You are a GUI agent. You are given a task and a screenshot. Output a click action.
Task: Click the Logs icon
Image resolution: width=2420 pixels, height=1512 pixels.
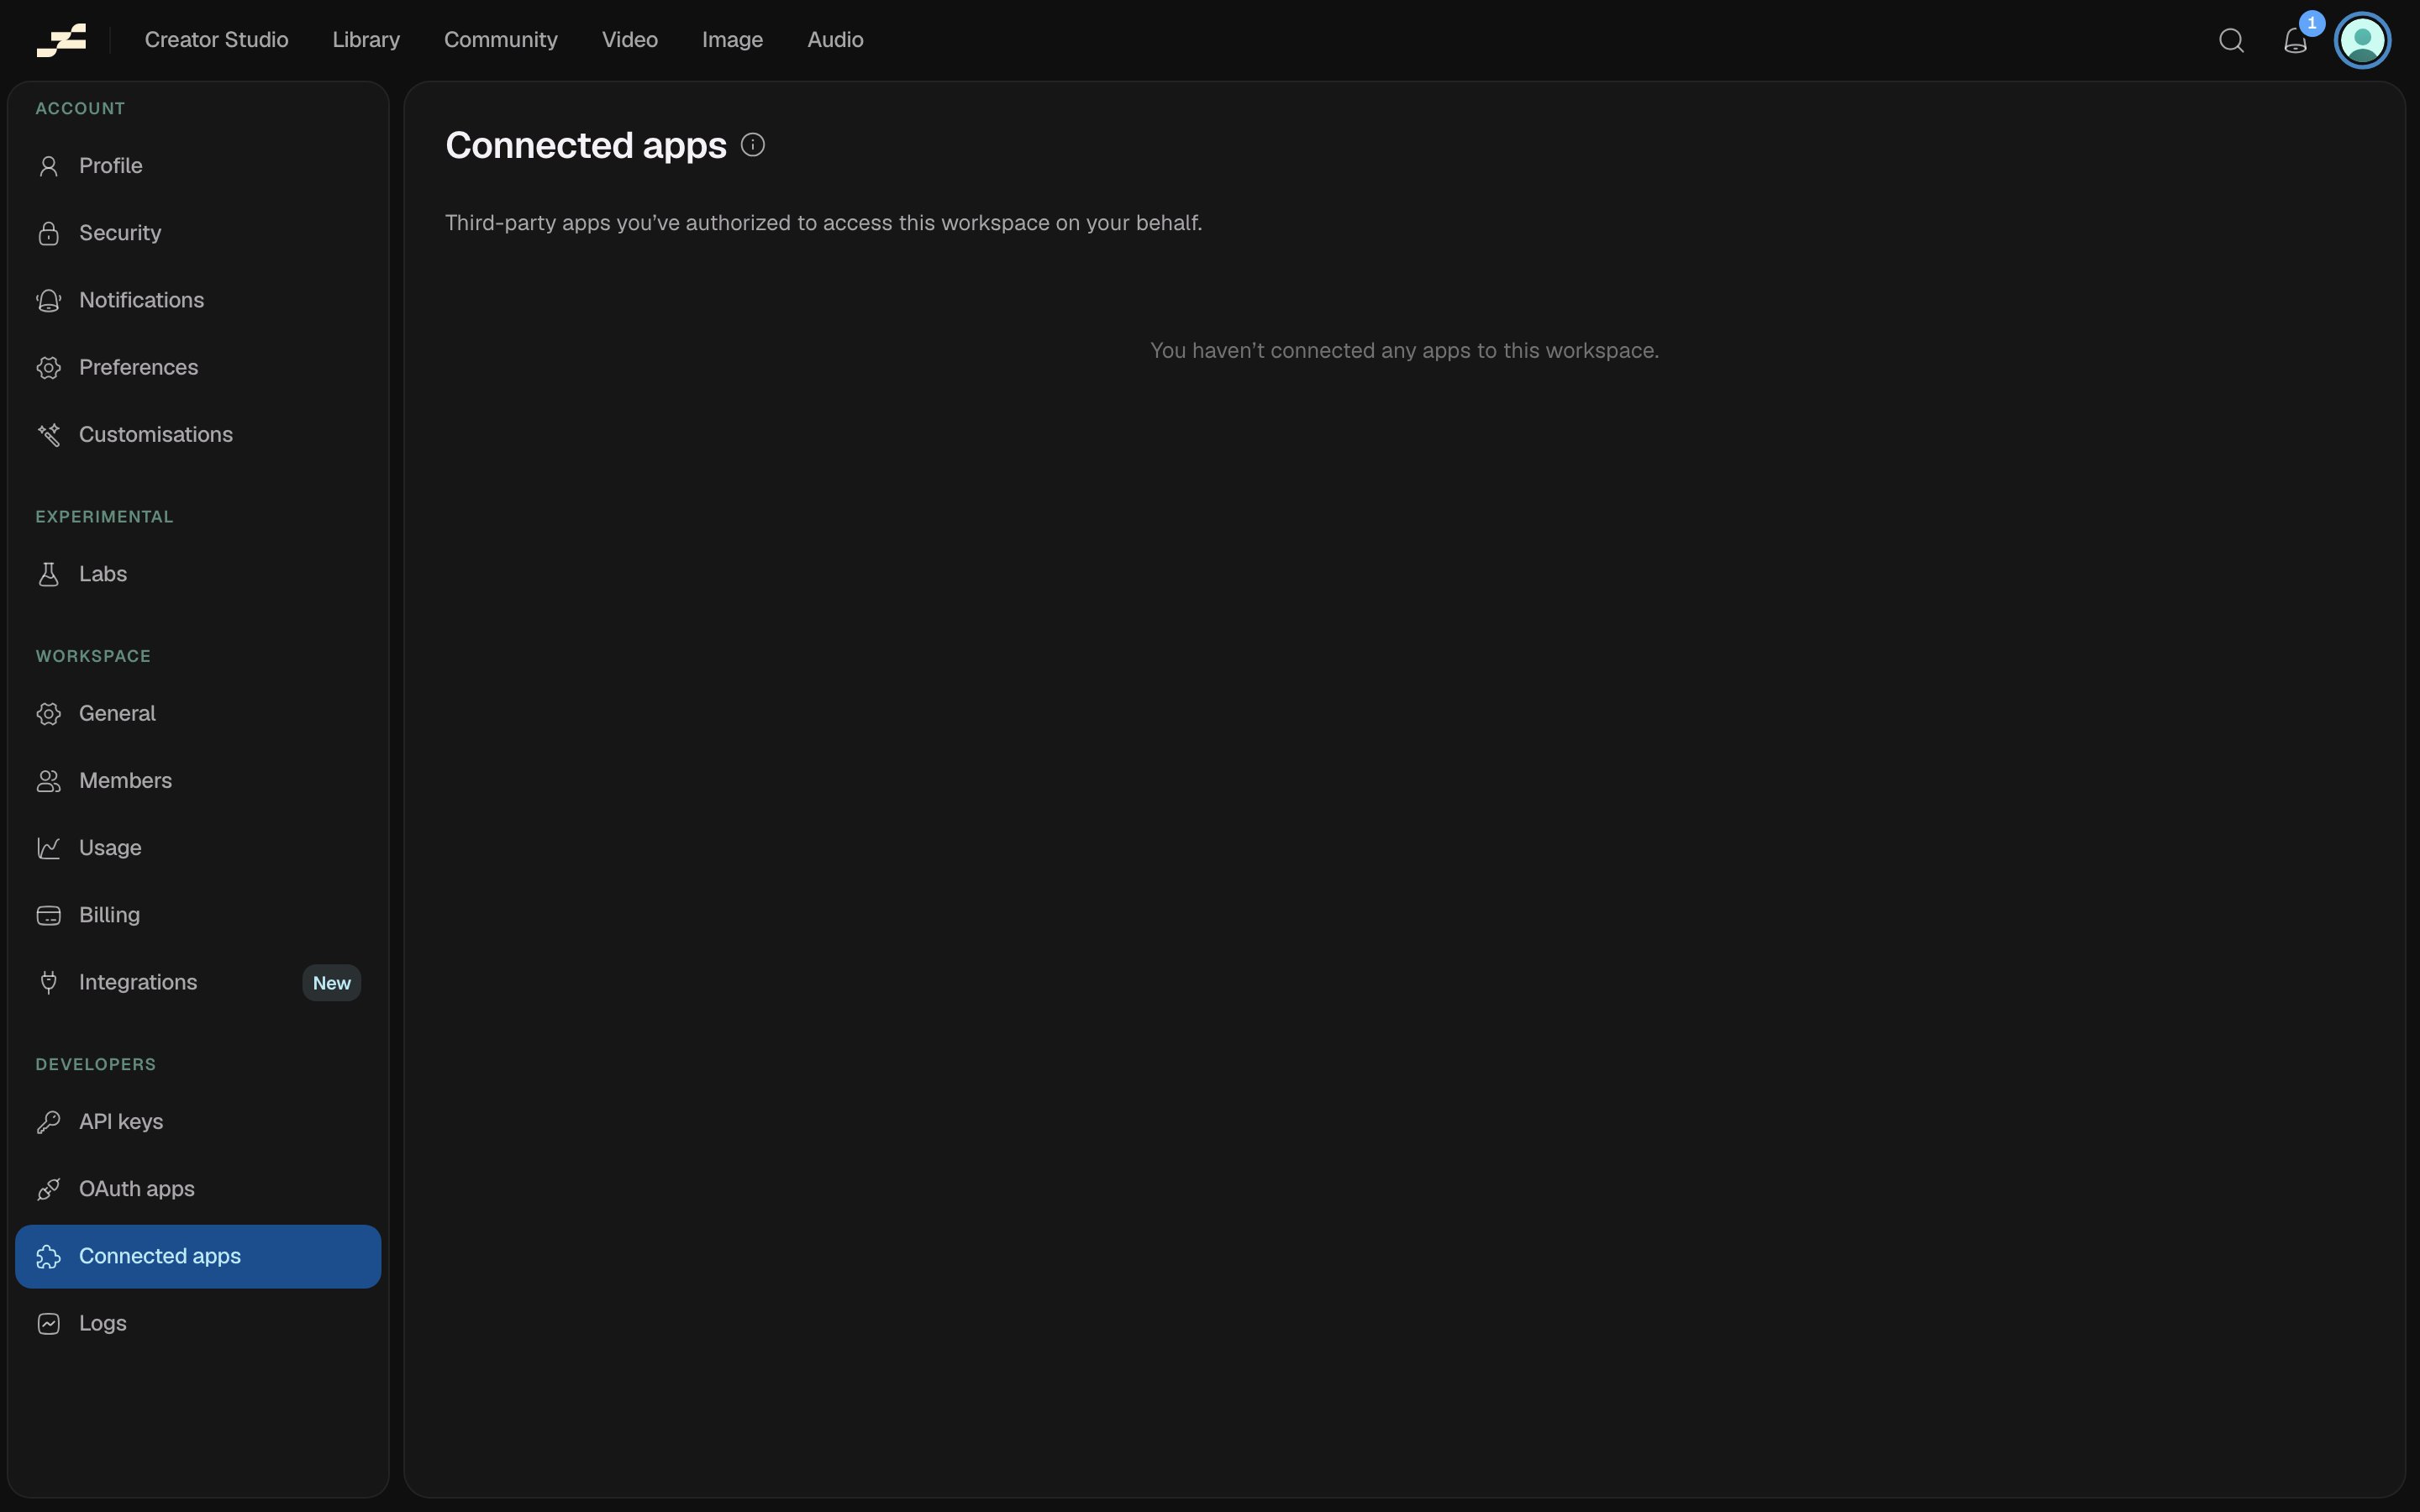[x=48, y=1323]
